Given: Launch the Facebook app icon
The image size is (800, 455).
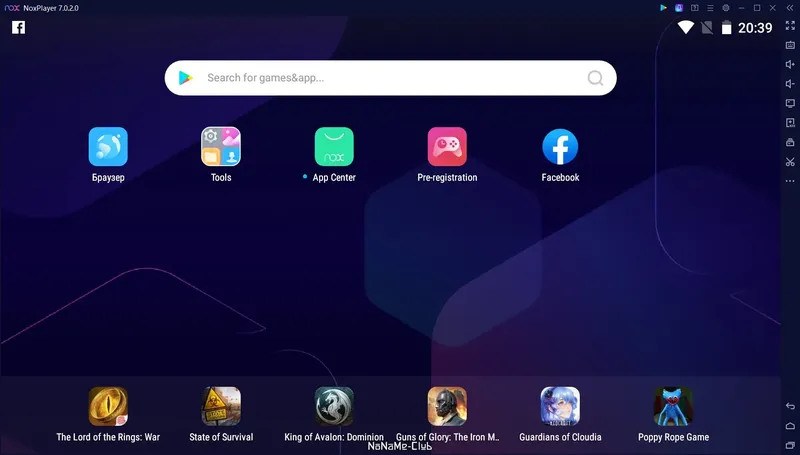Looking at the screenshot, I should 560,147.
